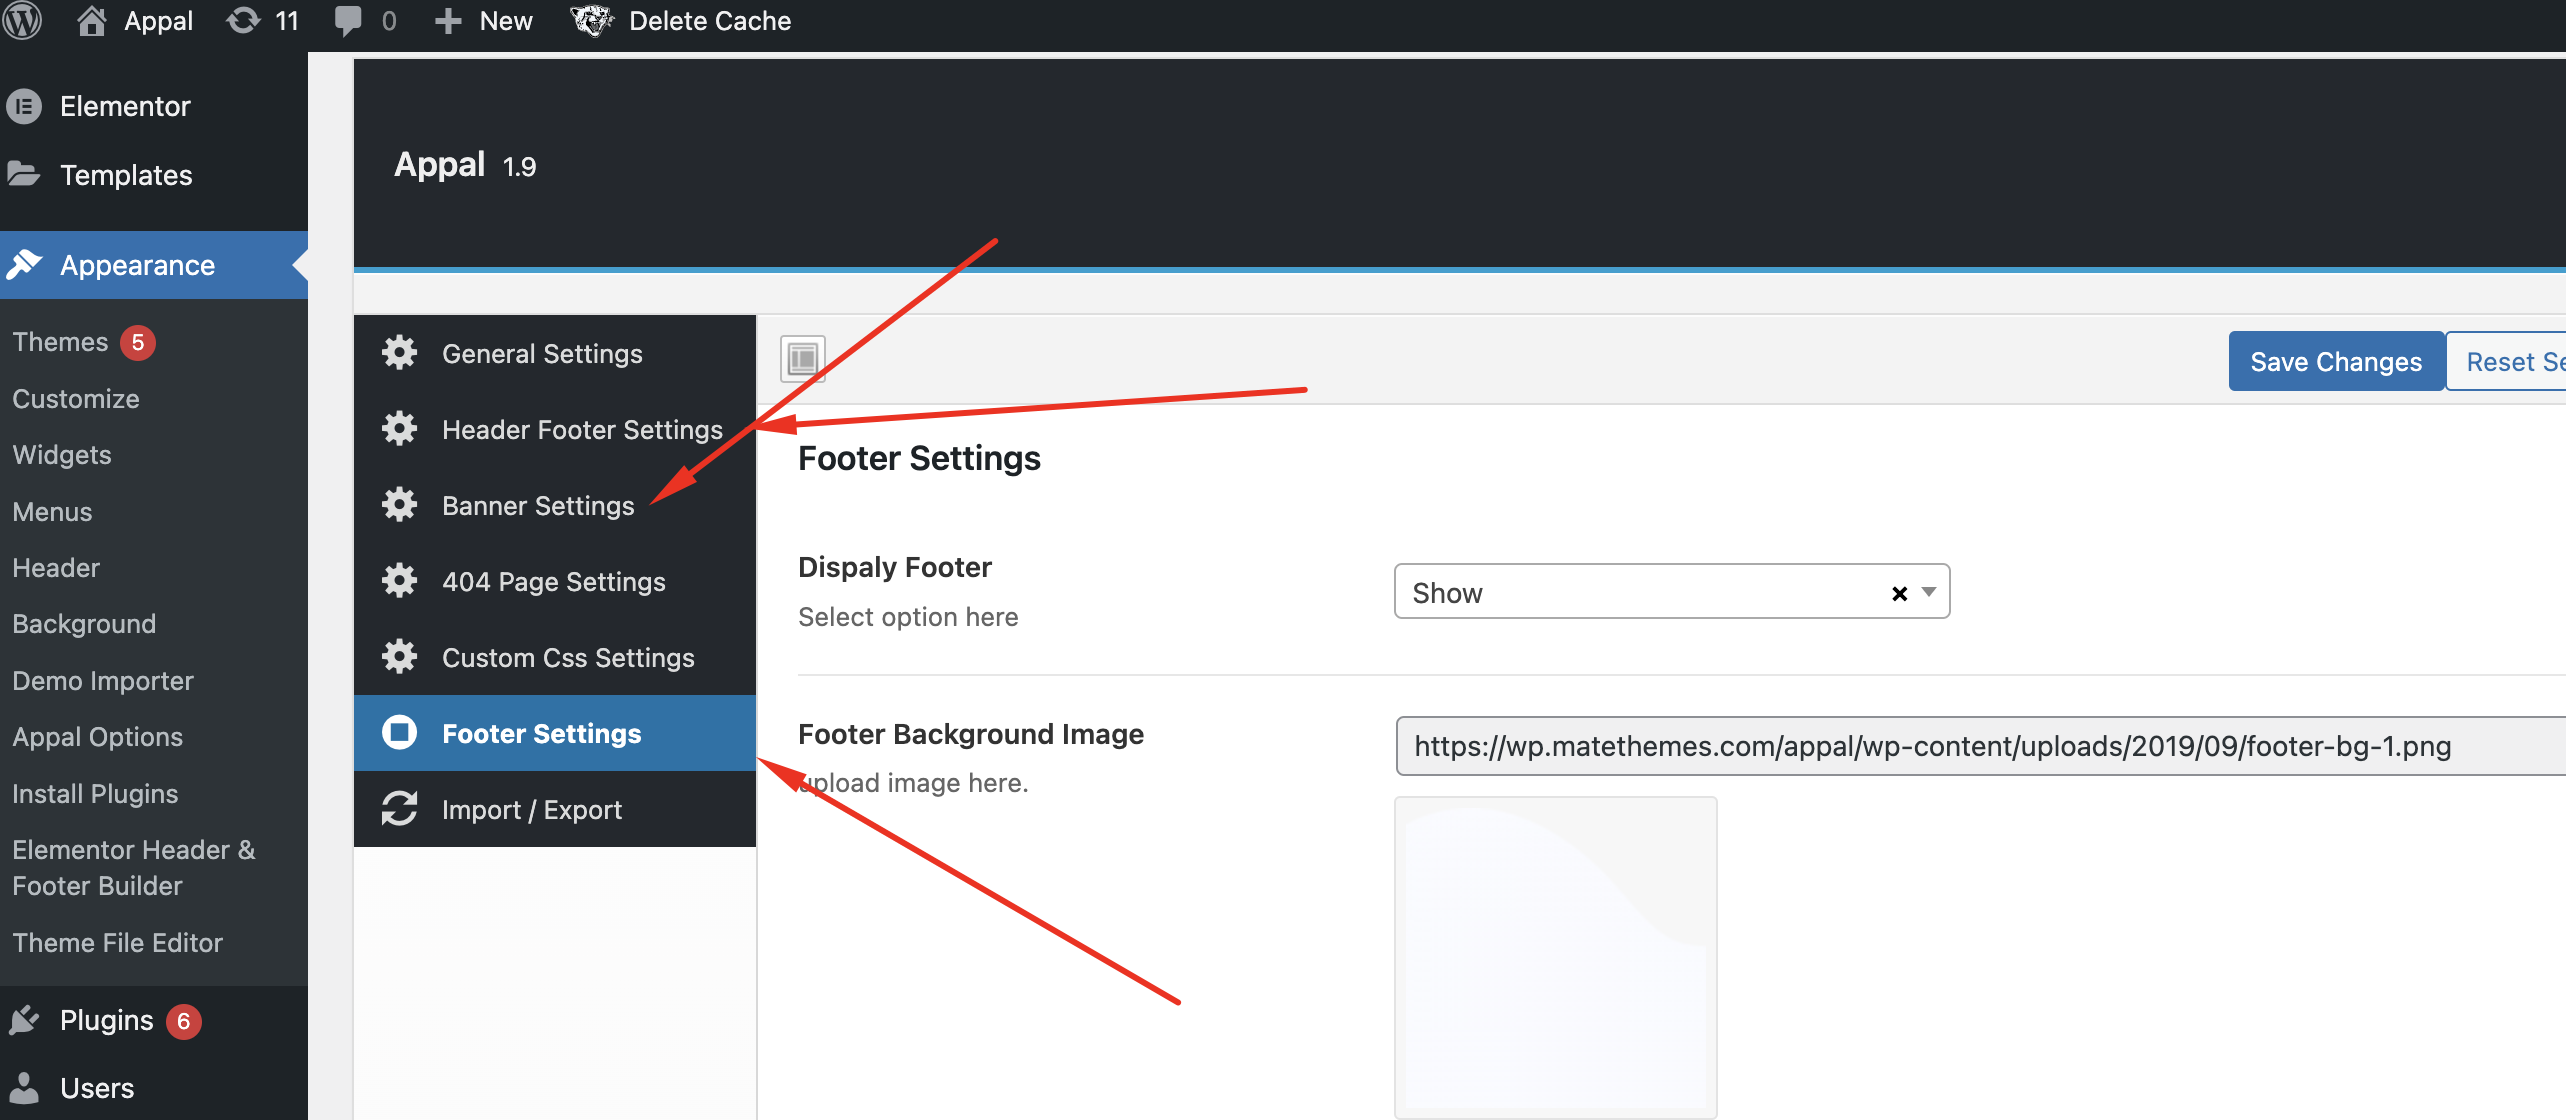Viewport: 2566px width, 1120px height.
Task: Click the Users person icon
Action: click(24, 1087)
